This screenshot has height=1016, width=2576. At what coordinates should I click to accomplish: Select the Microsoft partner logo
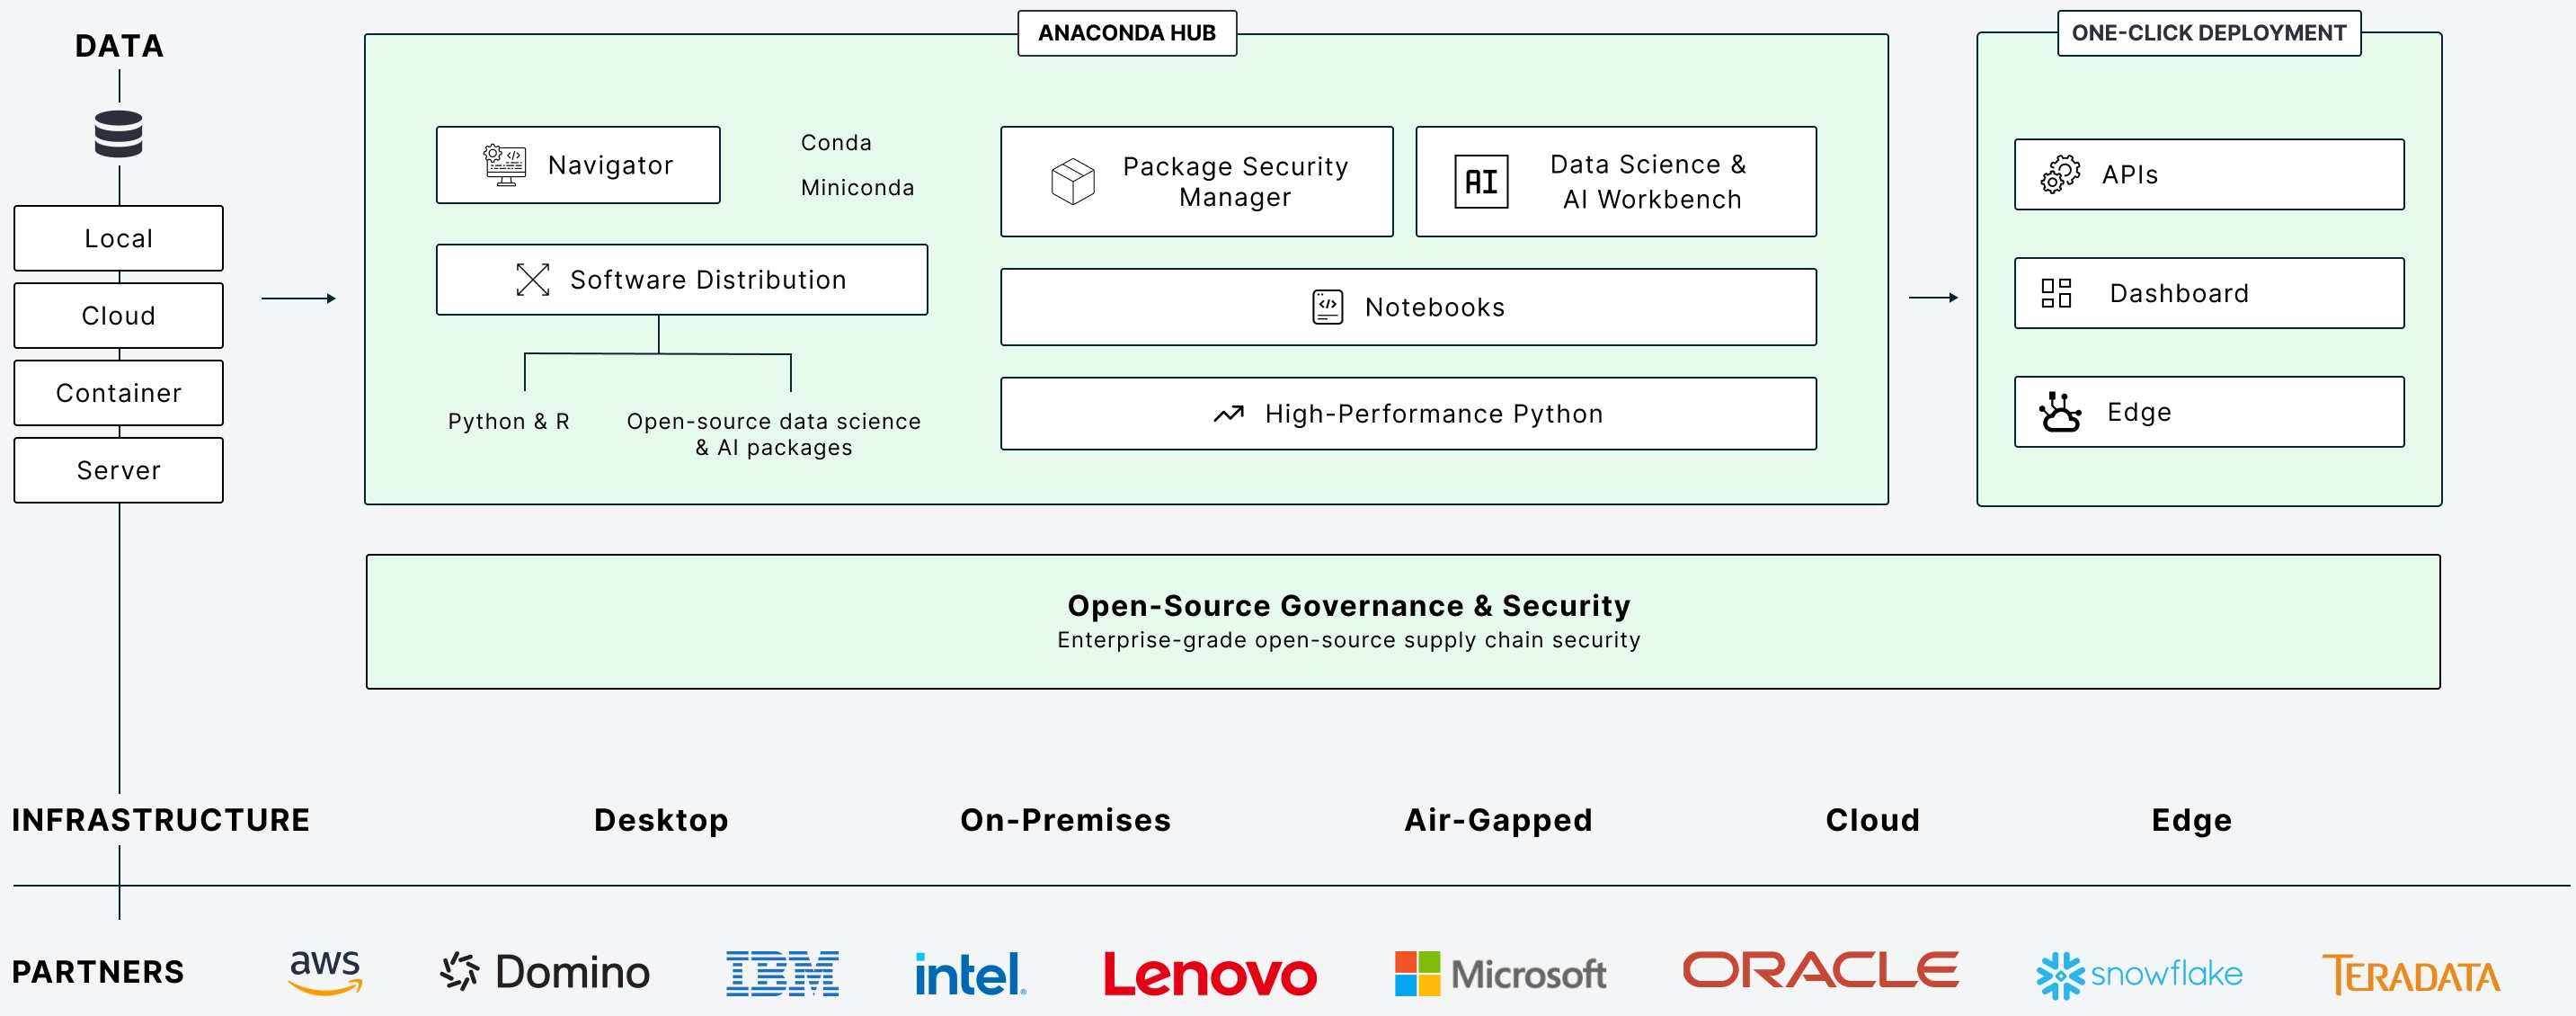[x=1498, y=972]
